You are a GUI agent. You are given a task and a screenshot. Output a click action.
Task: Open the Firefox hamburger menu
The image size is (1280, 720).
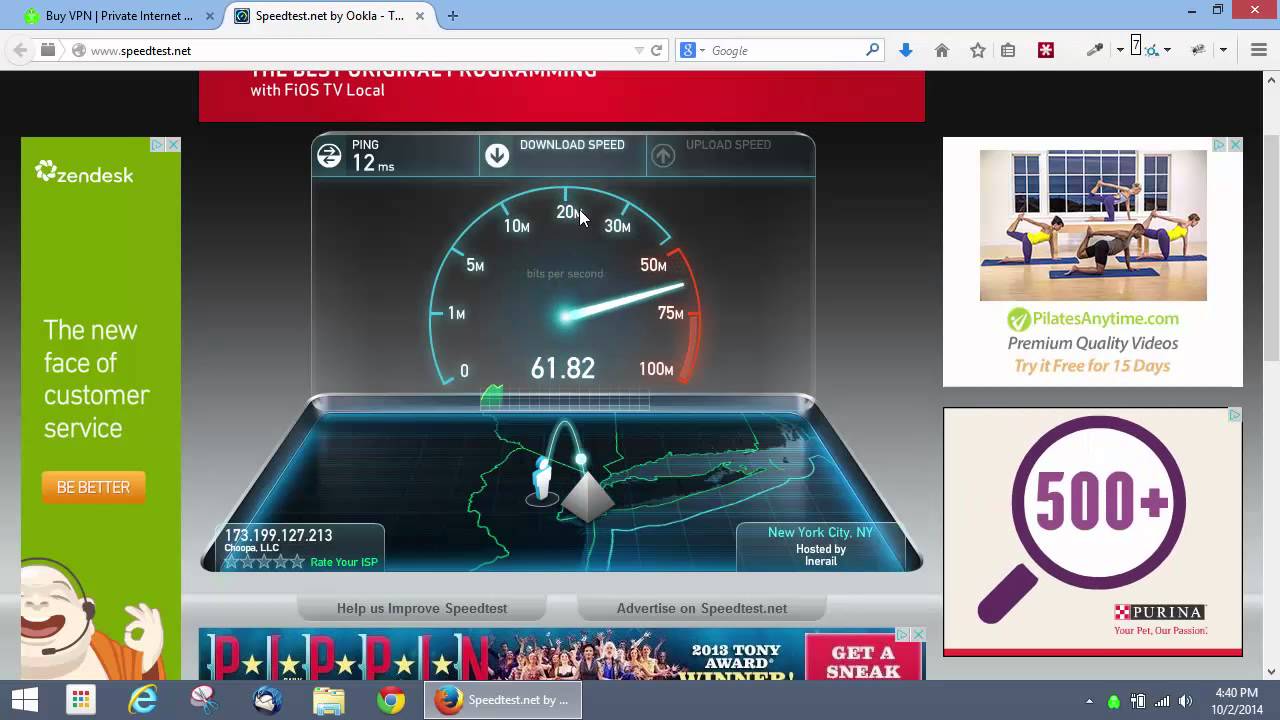pos(1259,50)
